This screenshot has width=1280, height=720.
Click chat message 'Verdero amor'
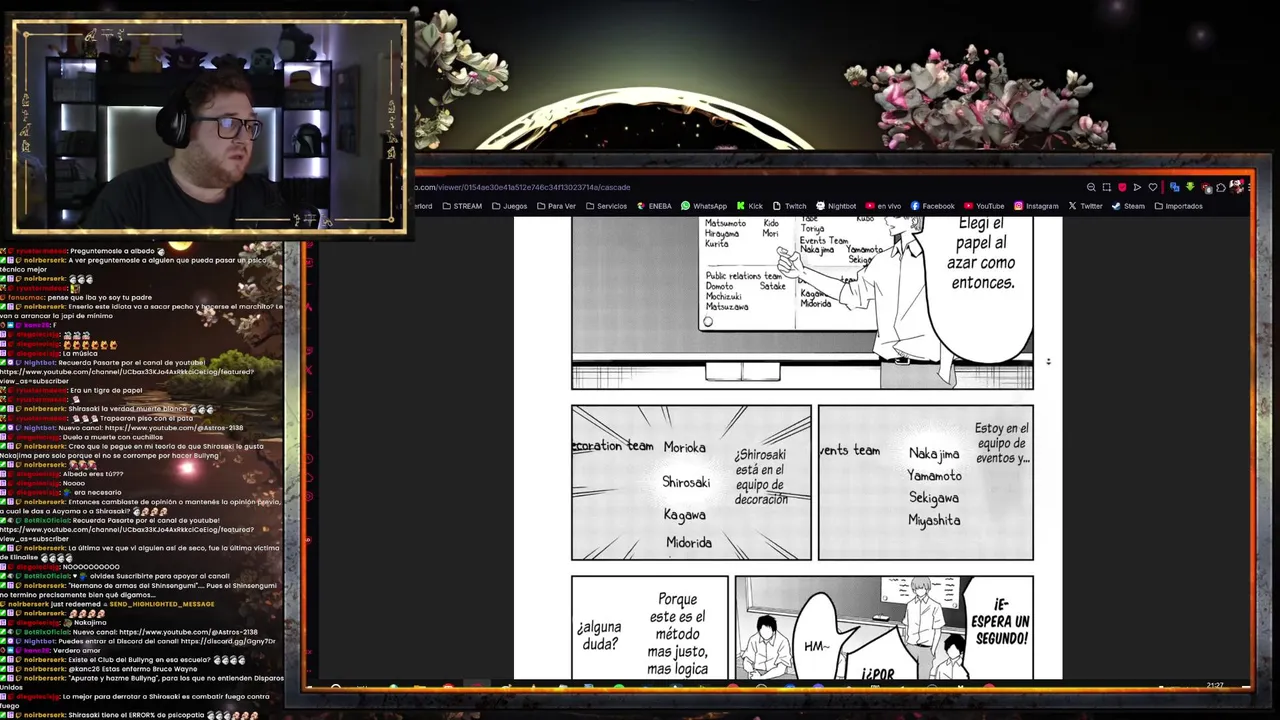point(75,650)
